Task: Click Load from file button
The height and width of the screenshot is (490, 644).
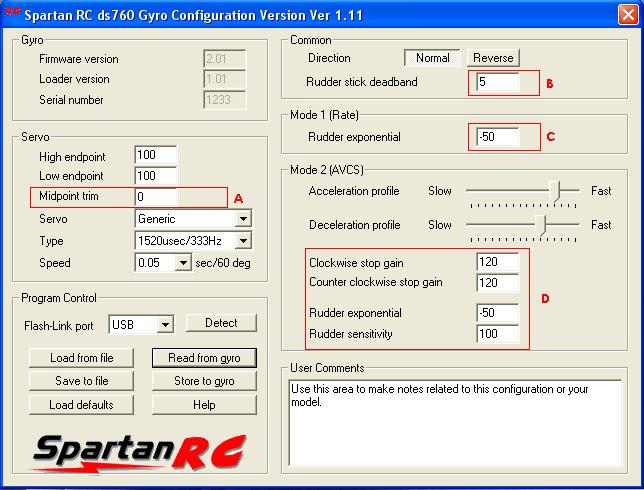Action: tap(81, 358)
